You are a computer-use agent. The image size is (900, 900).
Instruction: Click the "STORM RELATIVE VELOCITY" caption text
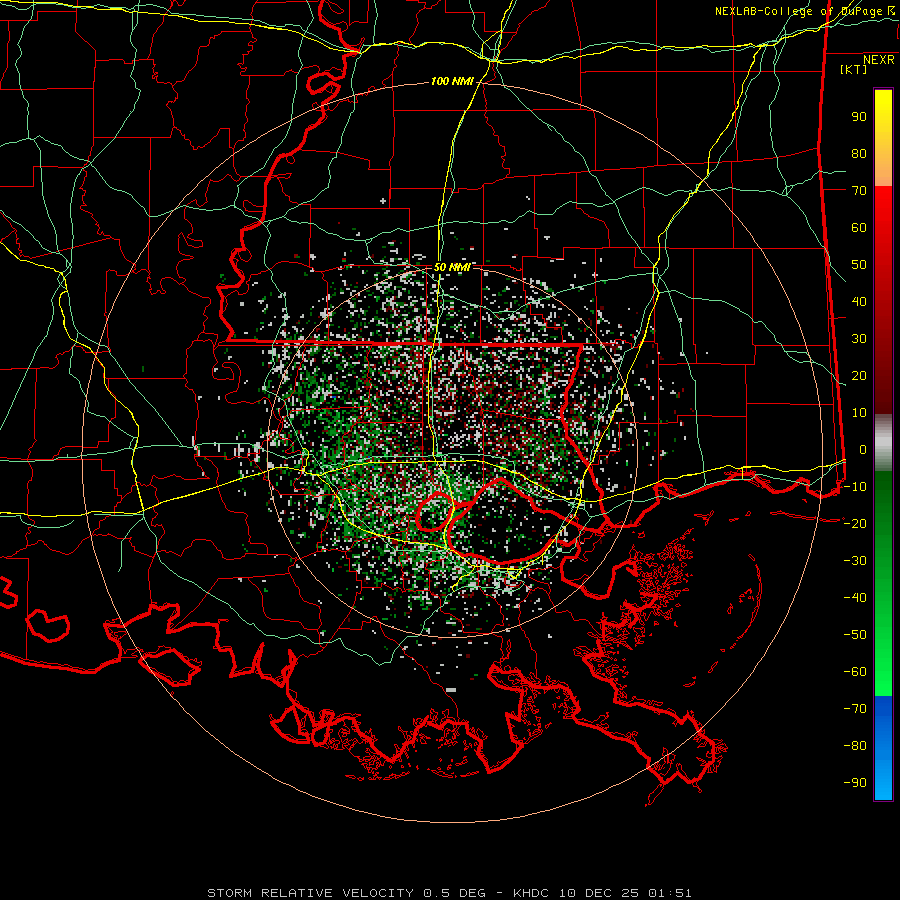(311, 893)
